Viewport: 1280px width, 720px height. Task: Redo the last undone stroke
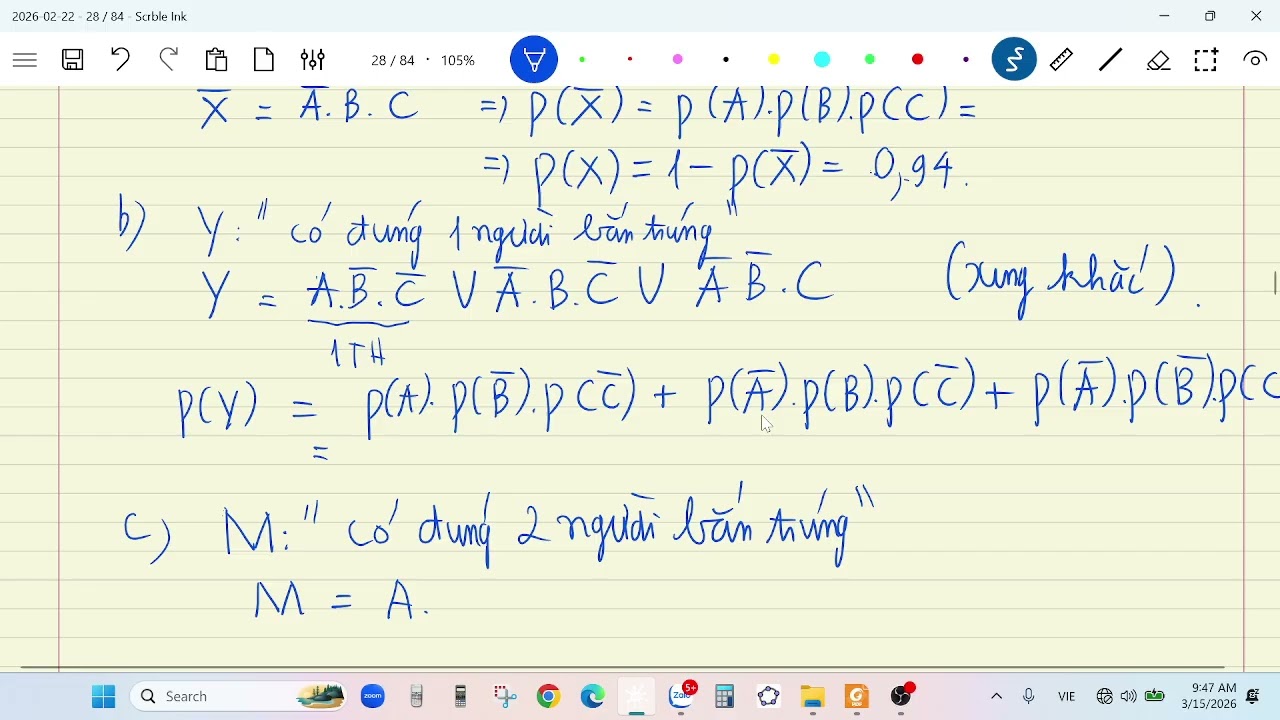168,60
